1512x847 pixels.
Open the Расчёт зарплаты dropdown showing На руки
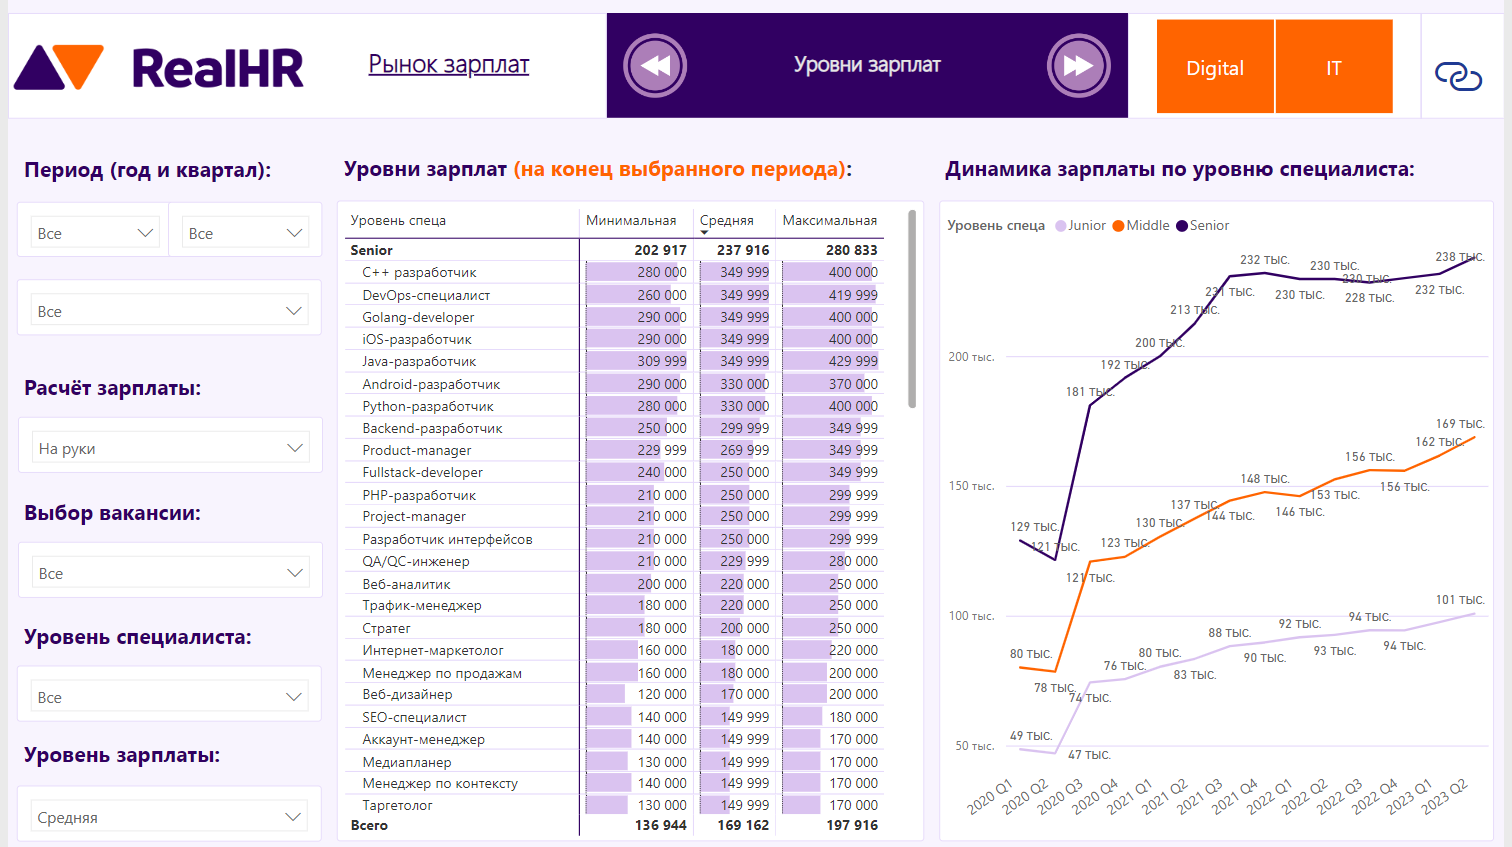point(170,447)
